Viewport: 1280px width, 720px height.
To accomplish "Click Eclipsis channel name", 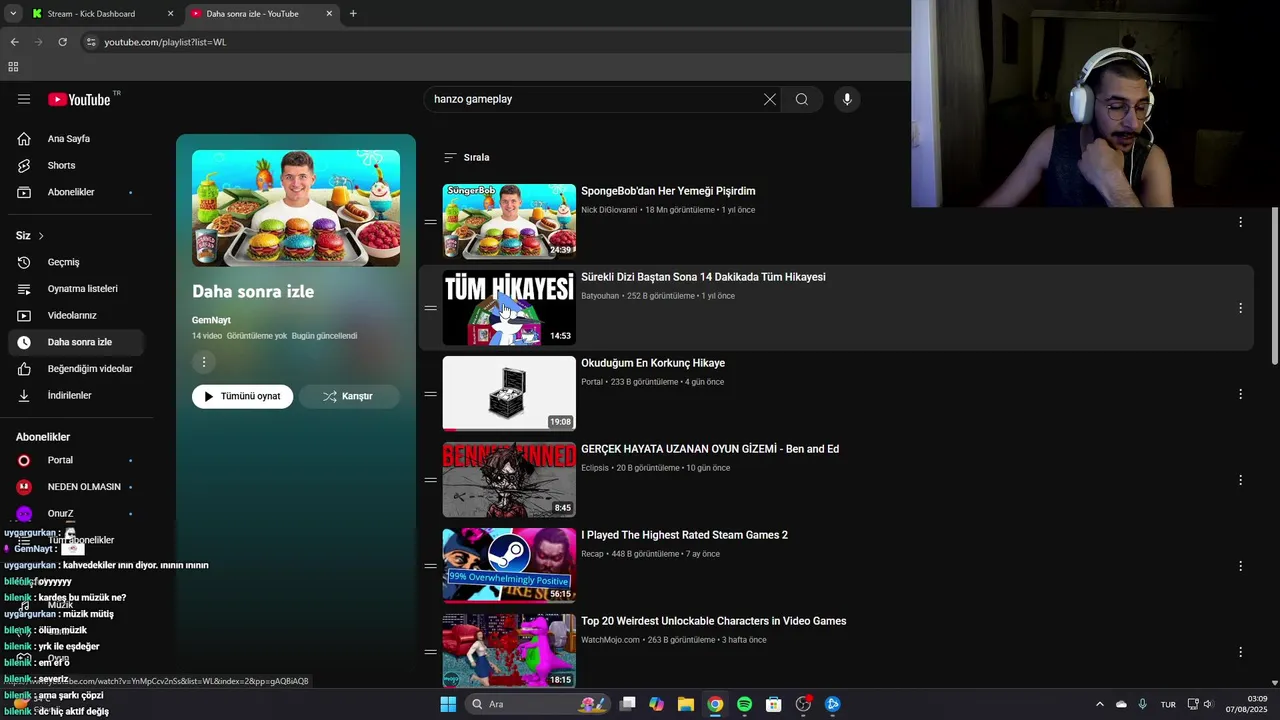I will [595, 468].
